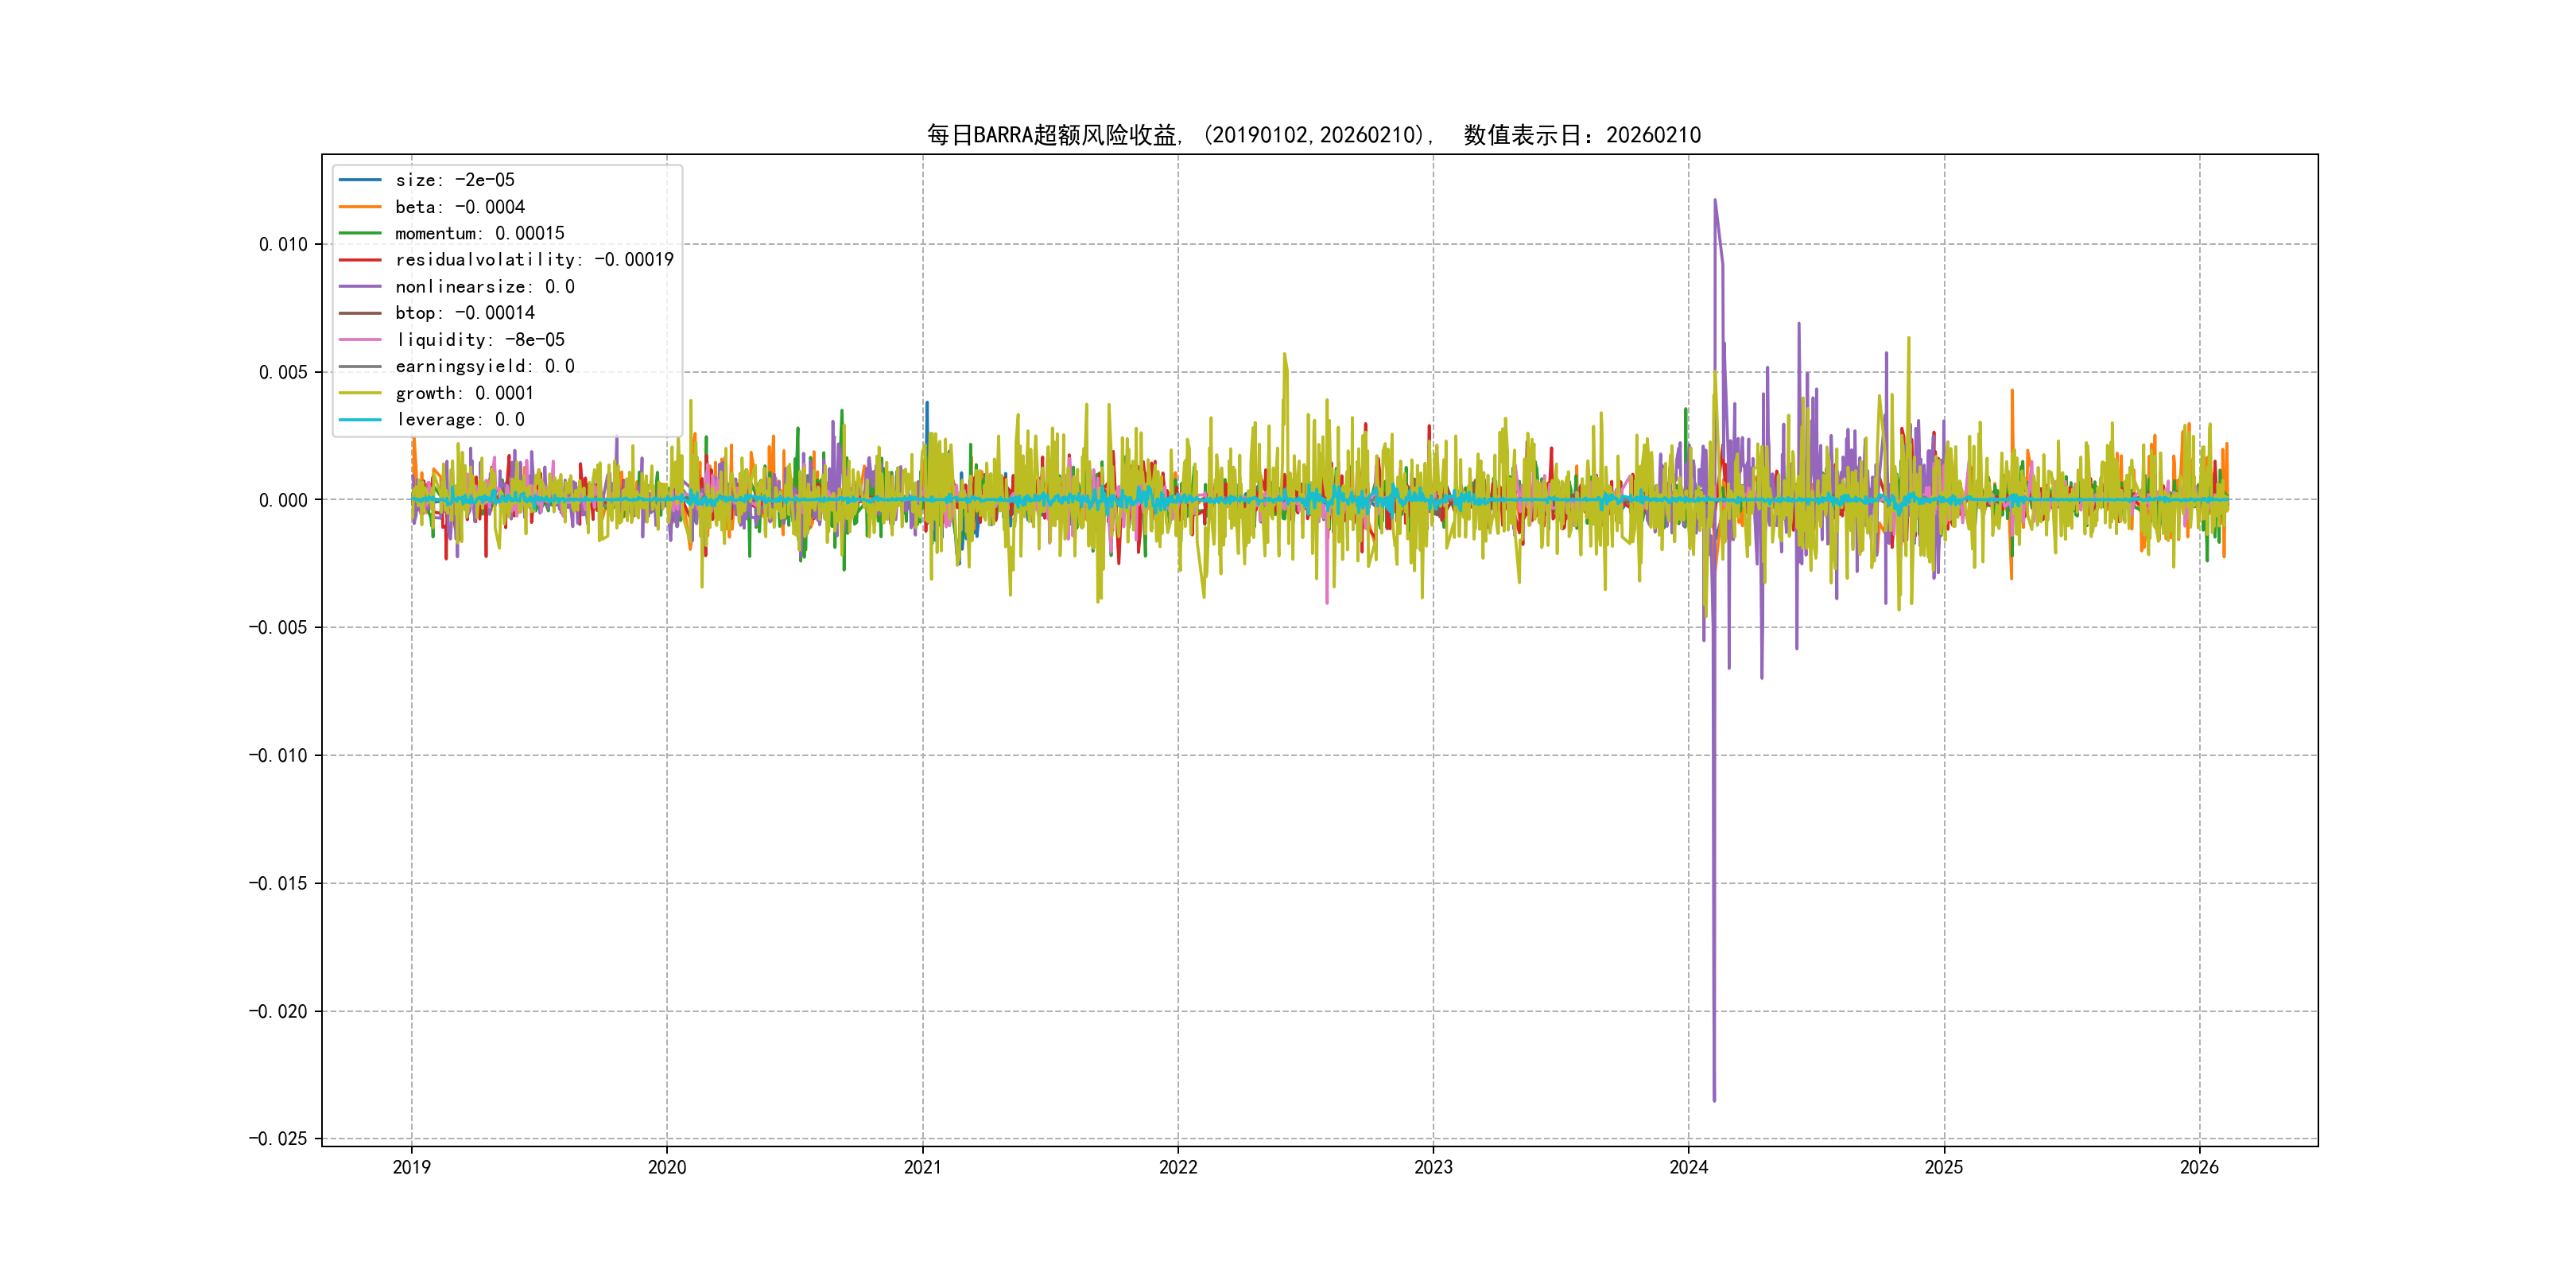Click the bottom of the purple 2024 spike
Screen dimensions: 2576x1288
[1714, 1099]
